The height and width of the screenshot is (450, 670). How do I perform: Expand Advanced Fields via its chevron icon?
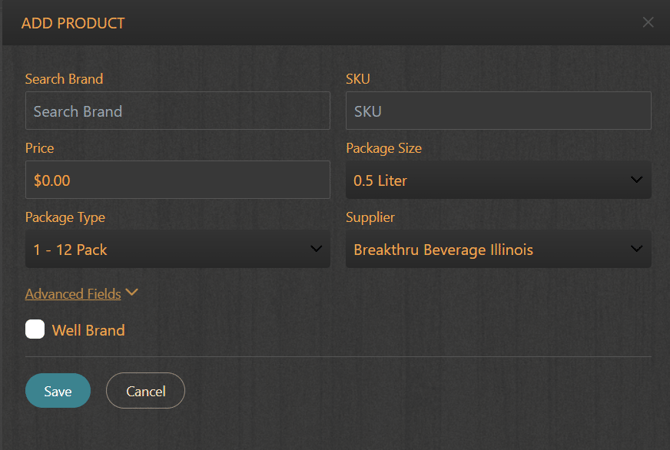coord(132,293)
